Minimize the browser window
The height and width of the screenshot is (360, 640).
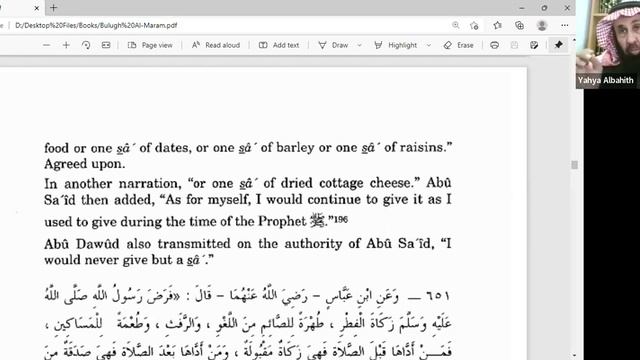[522, 8]
